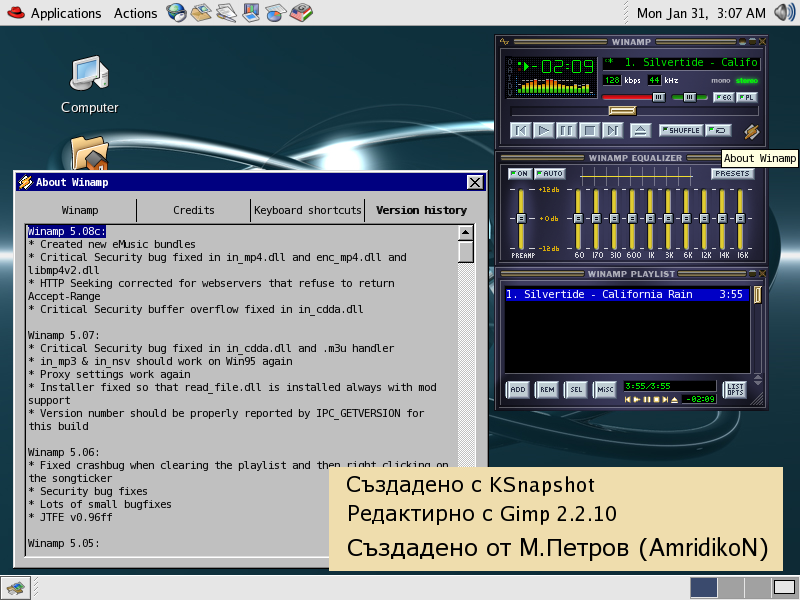Click the 1K equalizer band slider

(650, 218)
